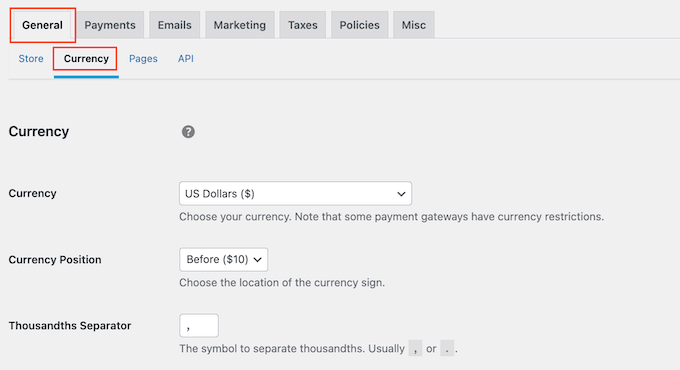Select the Marketing tab
This screenshot has width=680, height=370.
[239, 25]
